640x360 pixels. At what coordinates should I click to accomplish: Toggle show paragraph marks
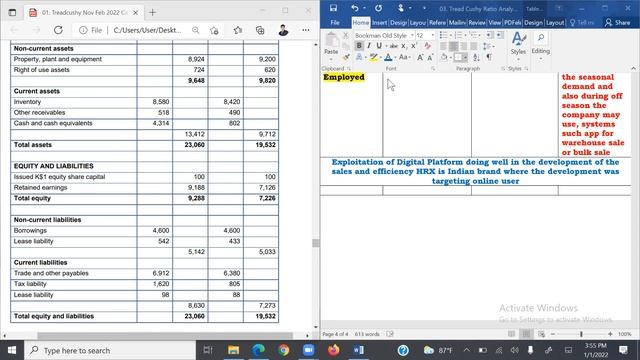click(489, 58)
